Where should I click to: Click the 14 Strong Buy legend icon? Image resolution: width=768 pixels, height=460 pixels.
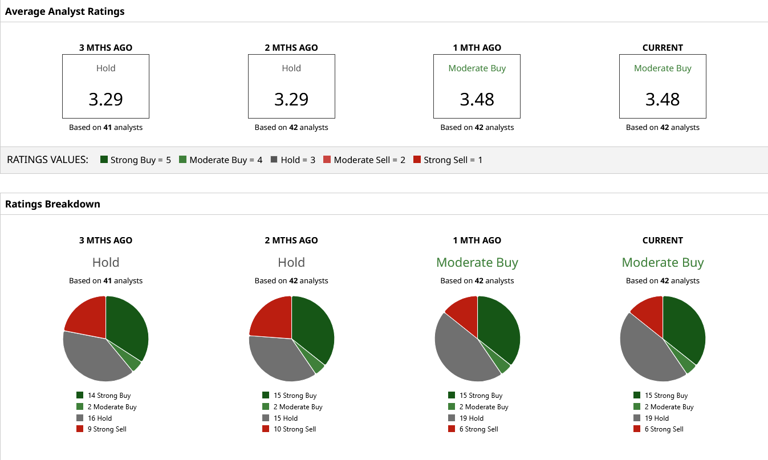point(80,395)
